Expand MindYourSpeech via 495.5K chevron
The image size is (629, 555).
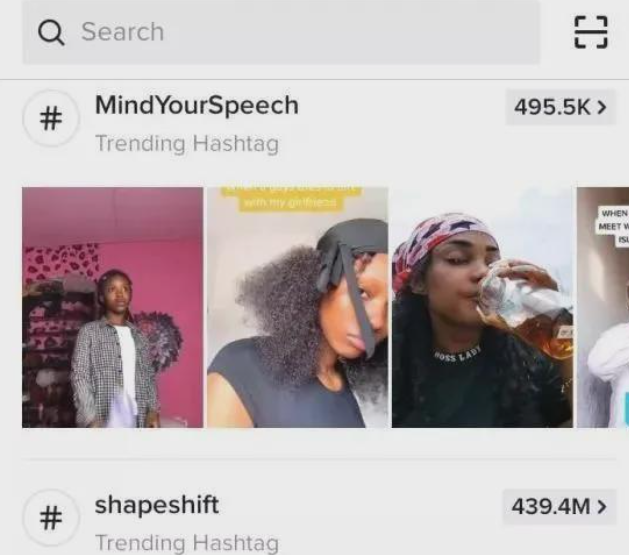pos(601,107)
